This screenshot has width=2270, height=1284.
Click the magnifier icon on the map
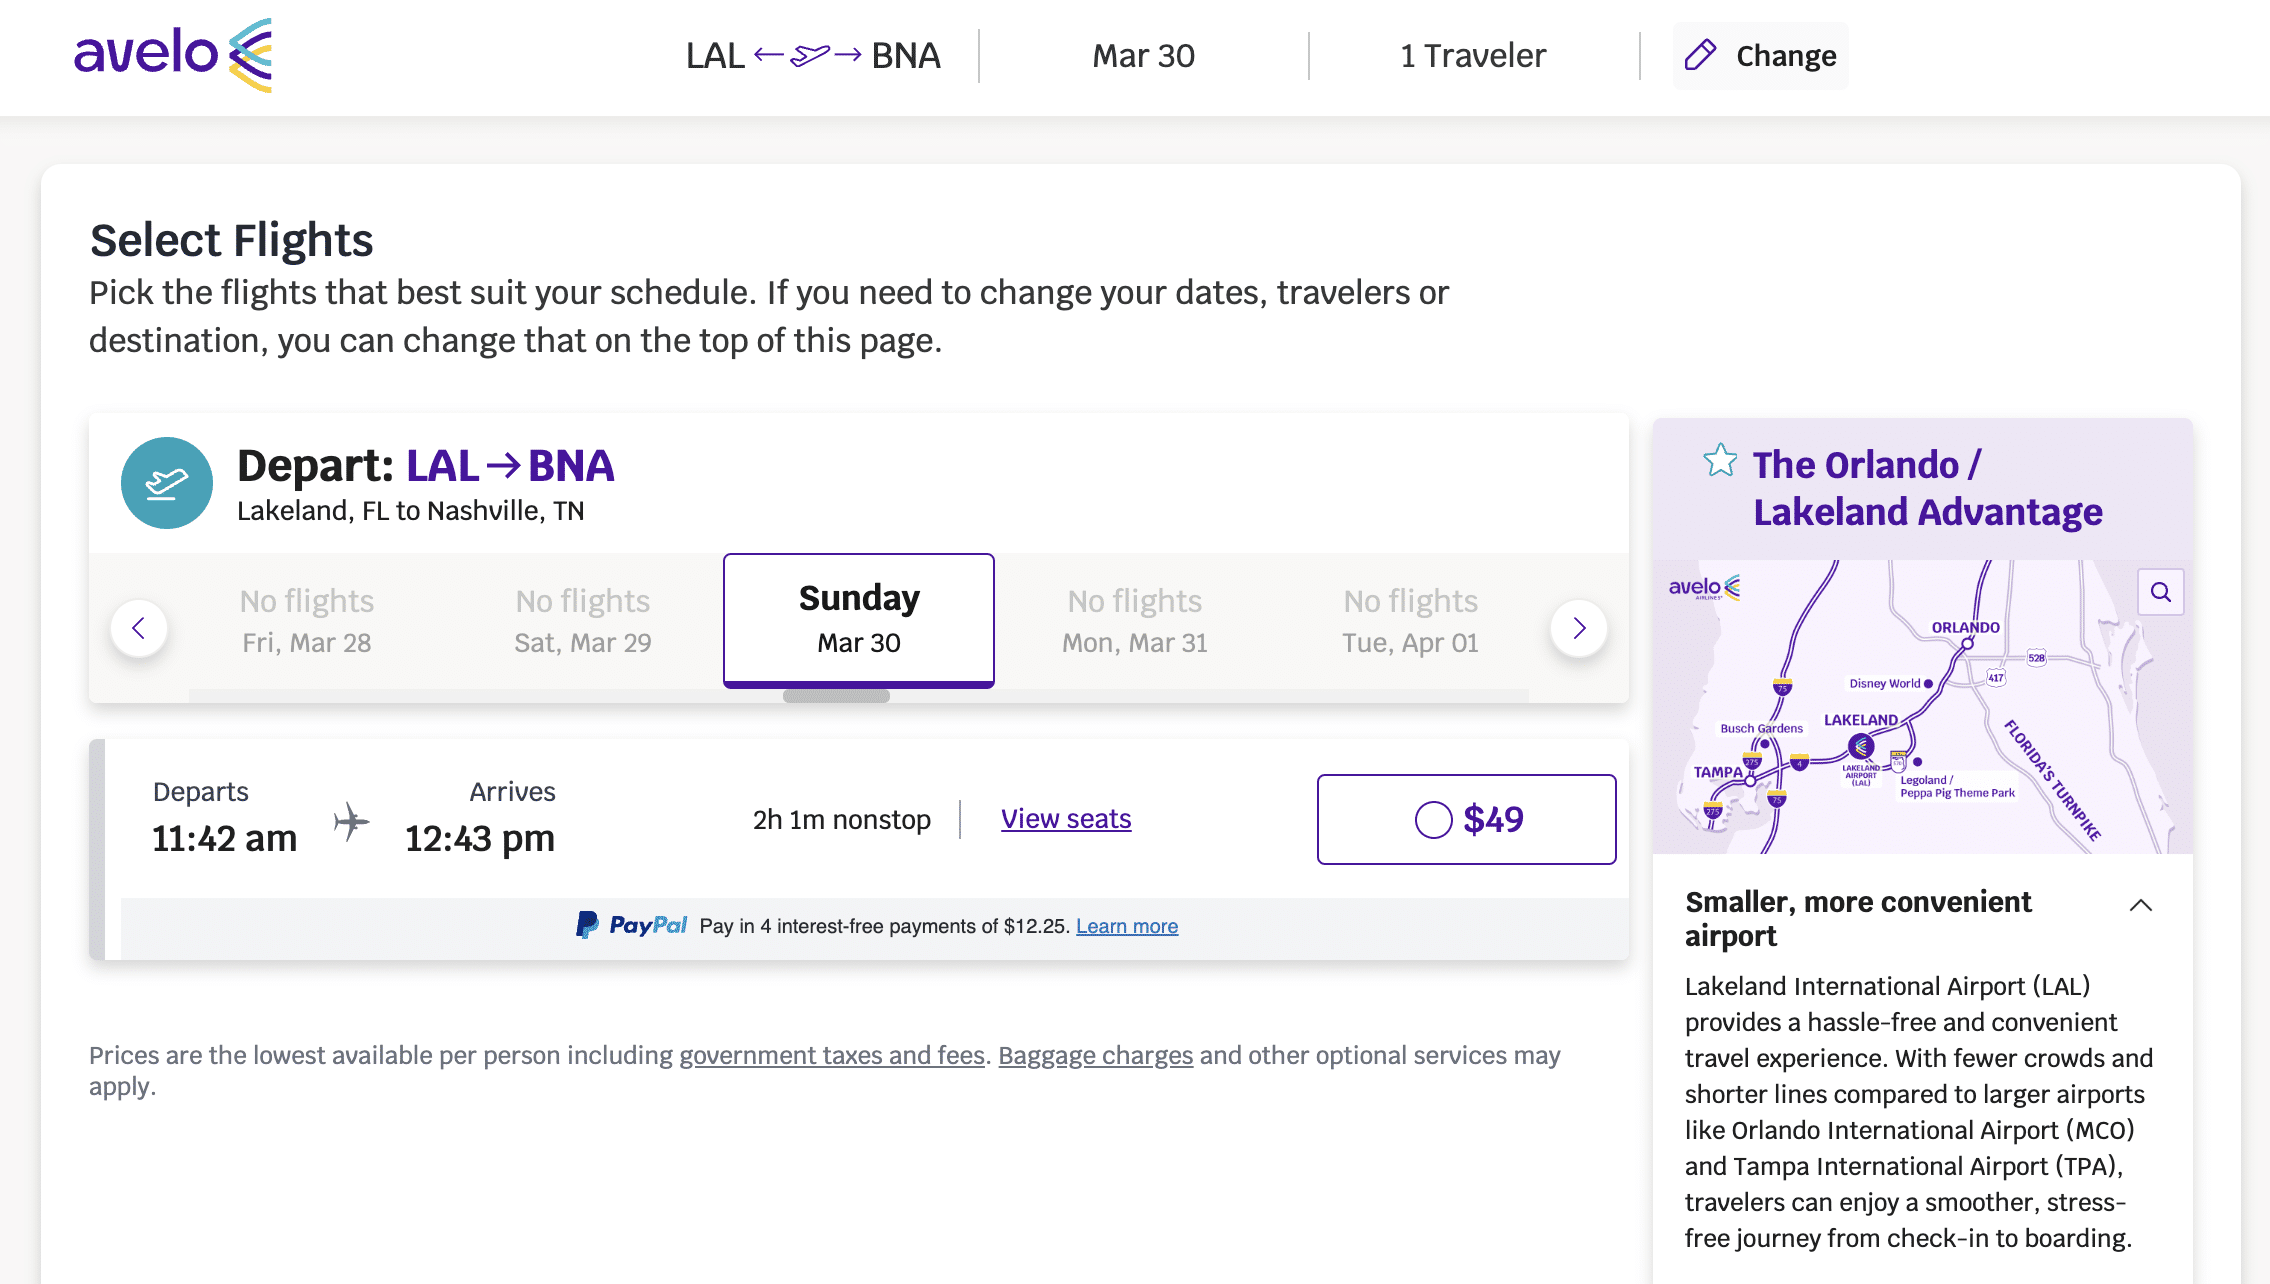tap(2160, 592)
